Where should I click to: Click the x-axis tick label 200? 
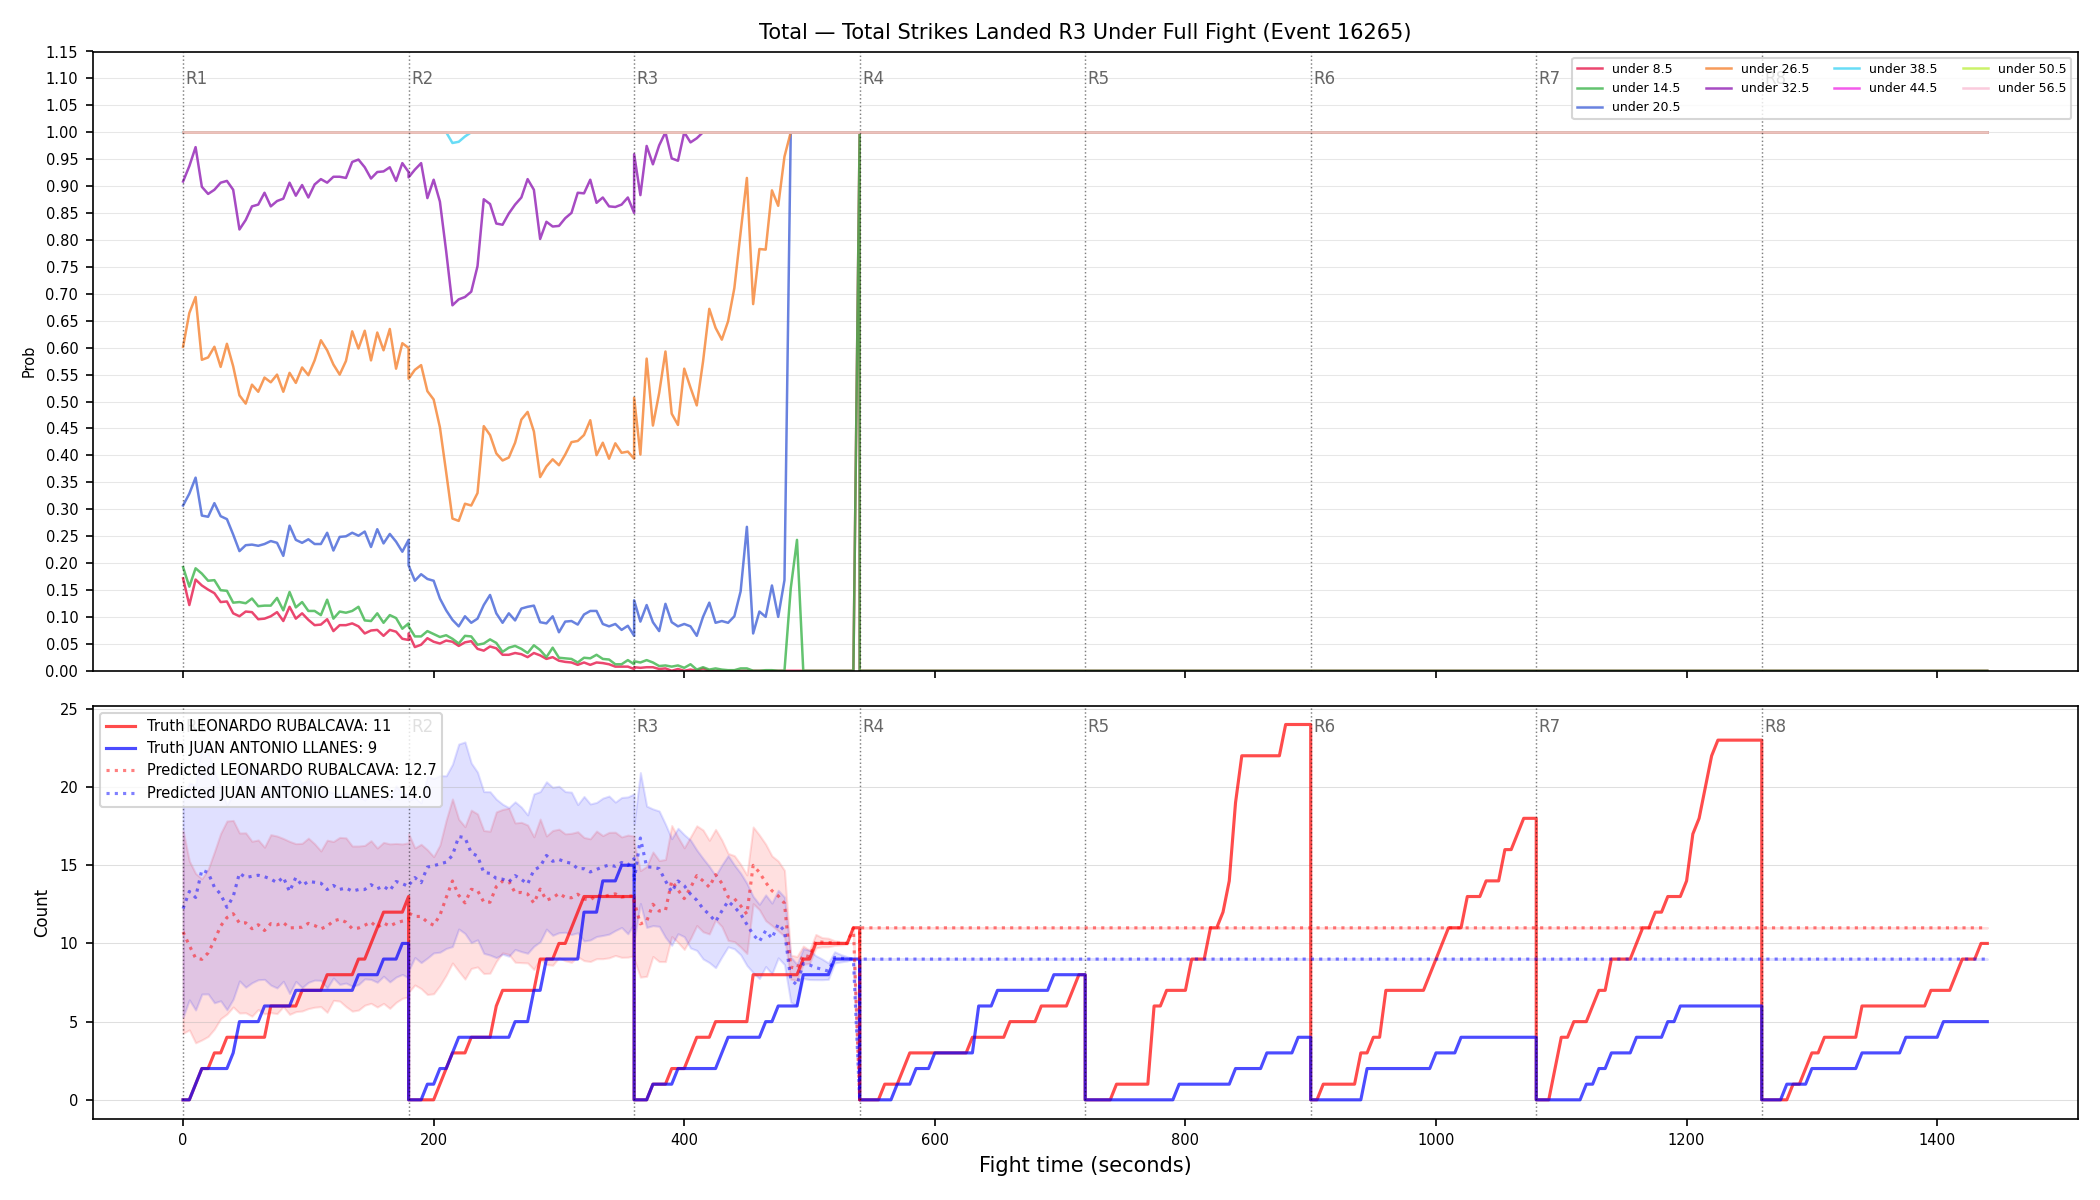(433, 1138)
